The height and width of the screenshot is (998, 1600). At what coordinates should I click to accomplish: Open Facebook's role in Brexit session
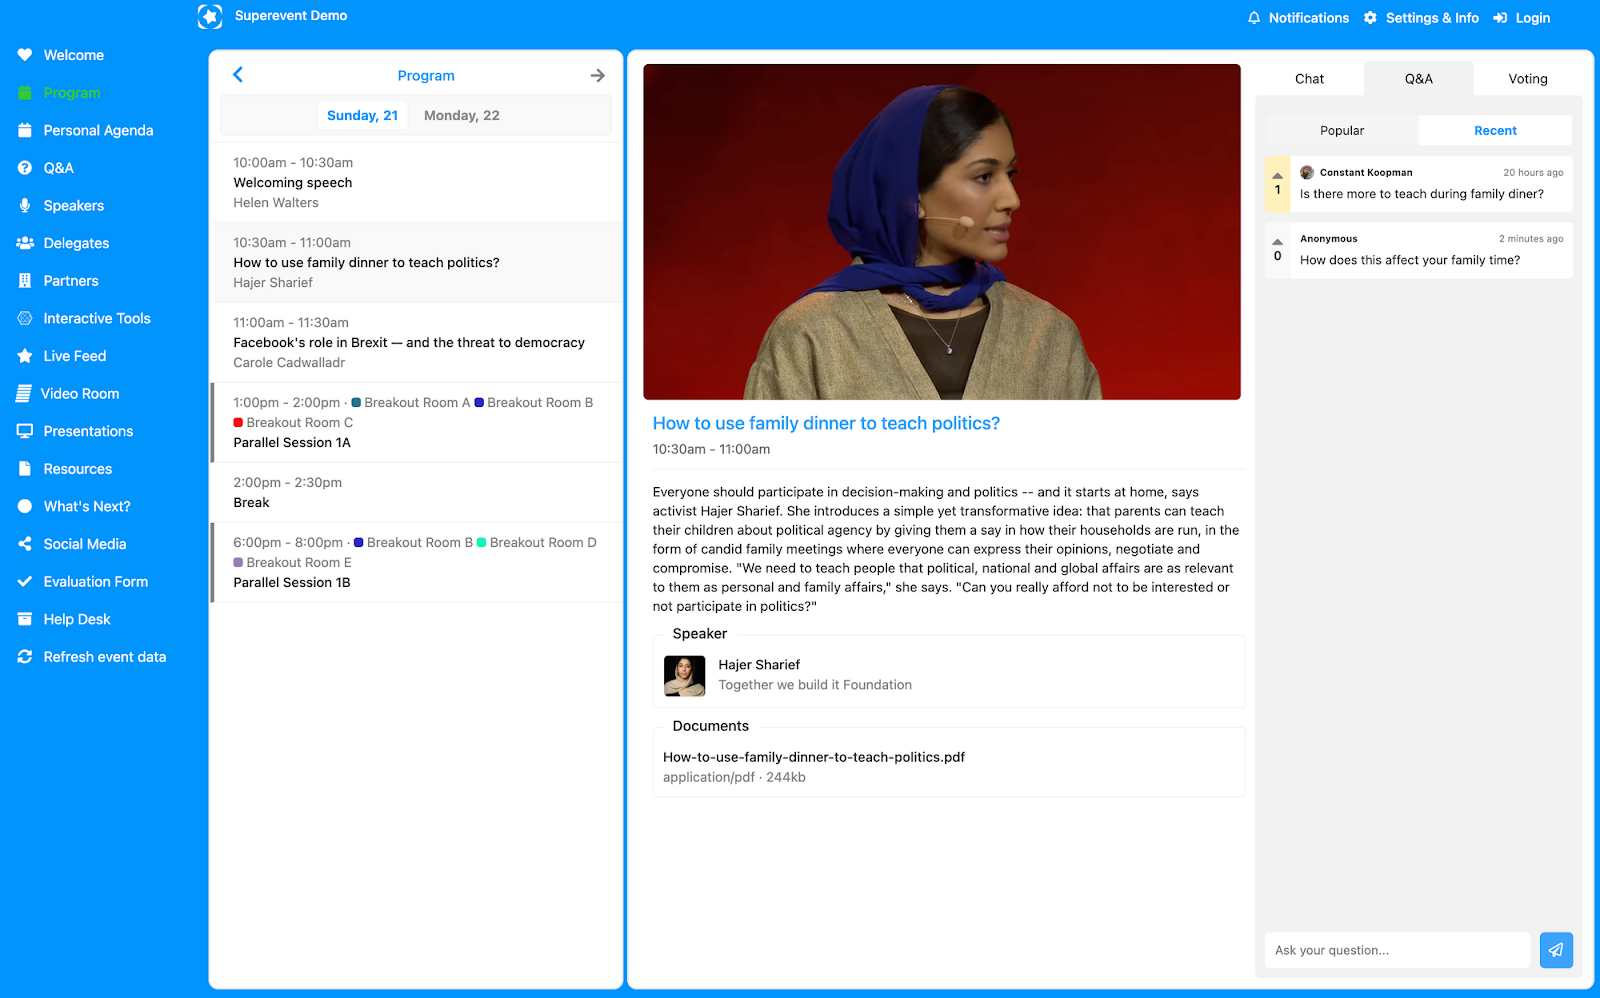click(x=416, y=343)
